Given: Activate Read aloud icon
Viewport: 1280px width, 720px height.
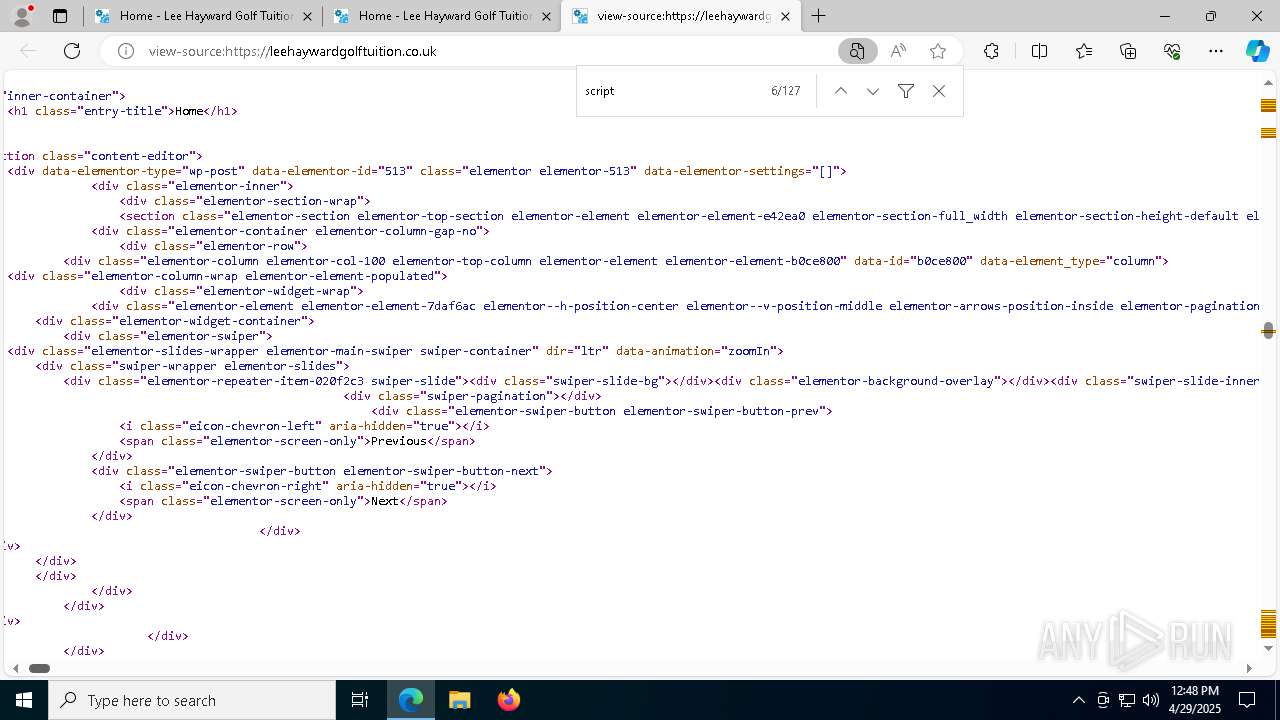Looking at the screenshot, I should click(x=898, y=51).
